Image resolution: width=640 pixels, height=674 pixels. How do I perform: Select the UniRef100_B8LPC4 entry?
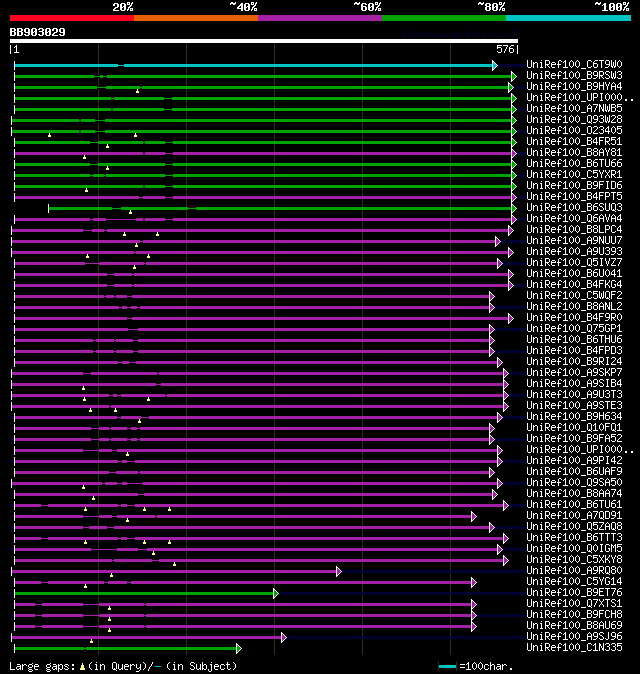coord(574,230)
